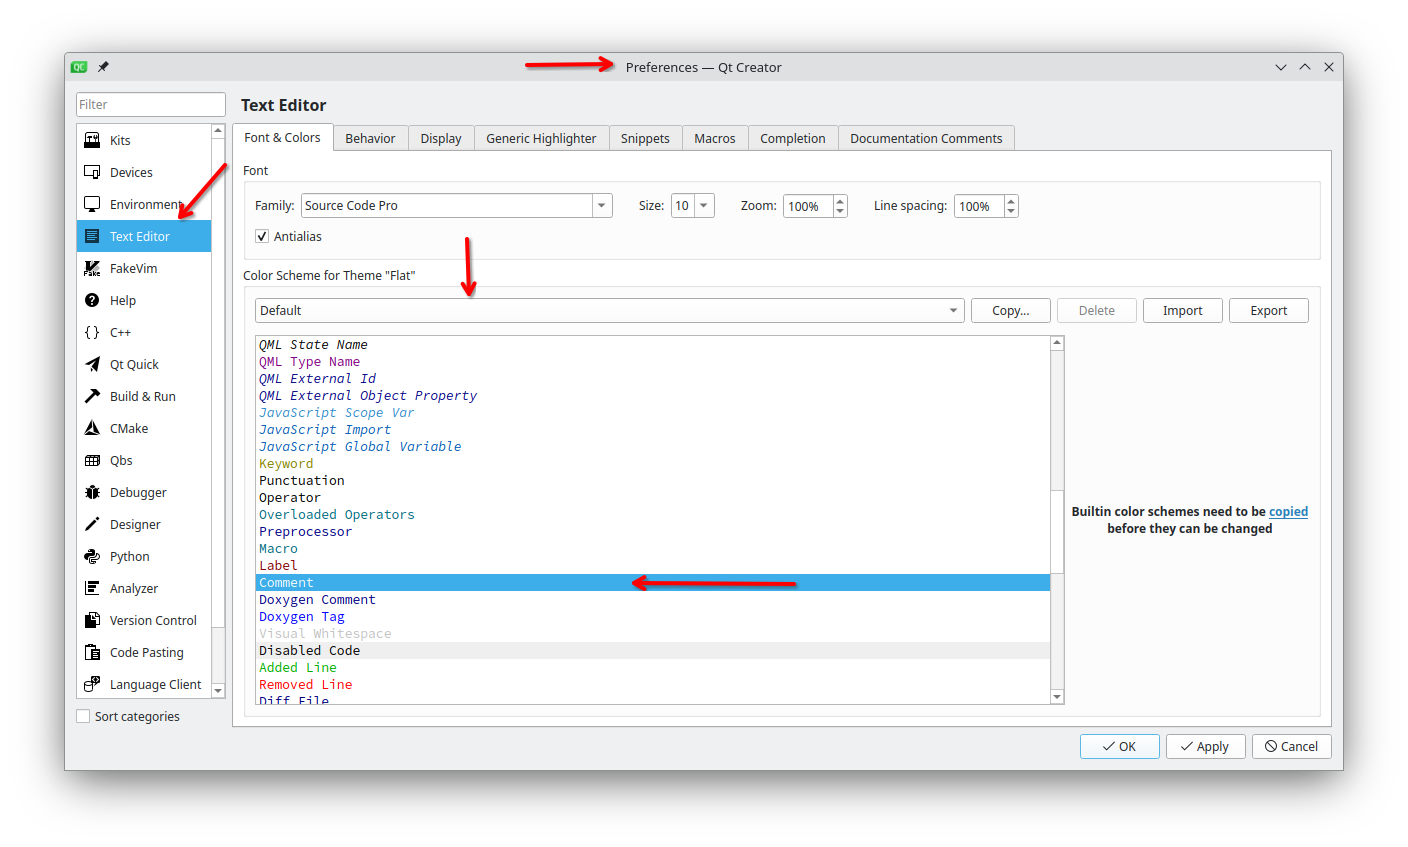Select the QML Type Name entry
Screen dimensions: 1408x847
[x=653, y=361]
